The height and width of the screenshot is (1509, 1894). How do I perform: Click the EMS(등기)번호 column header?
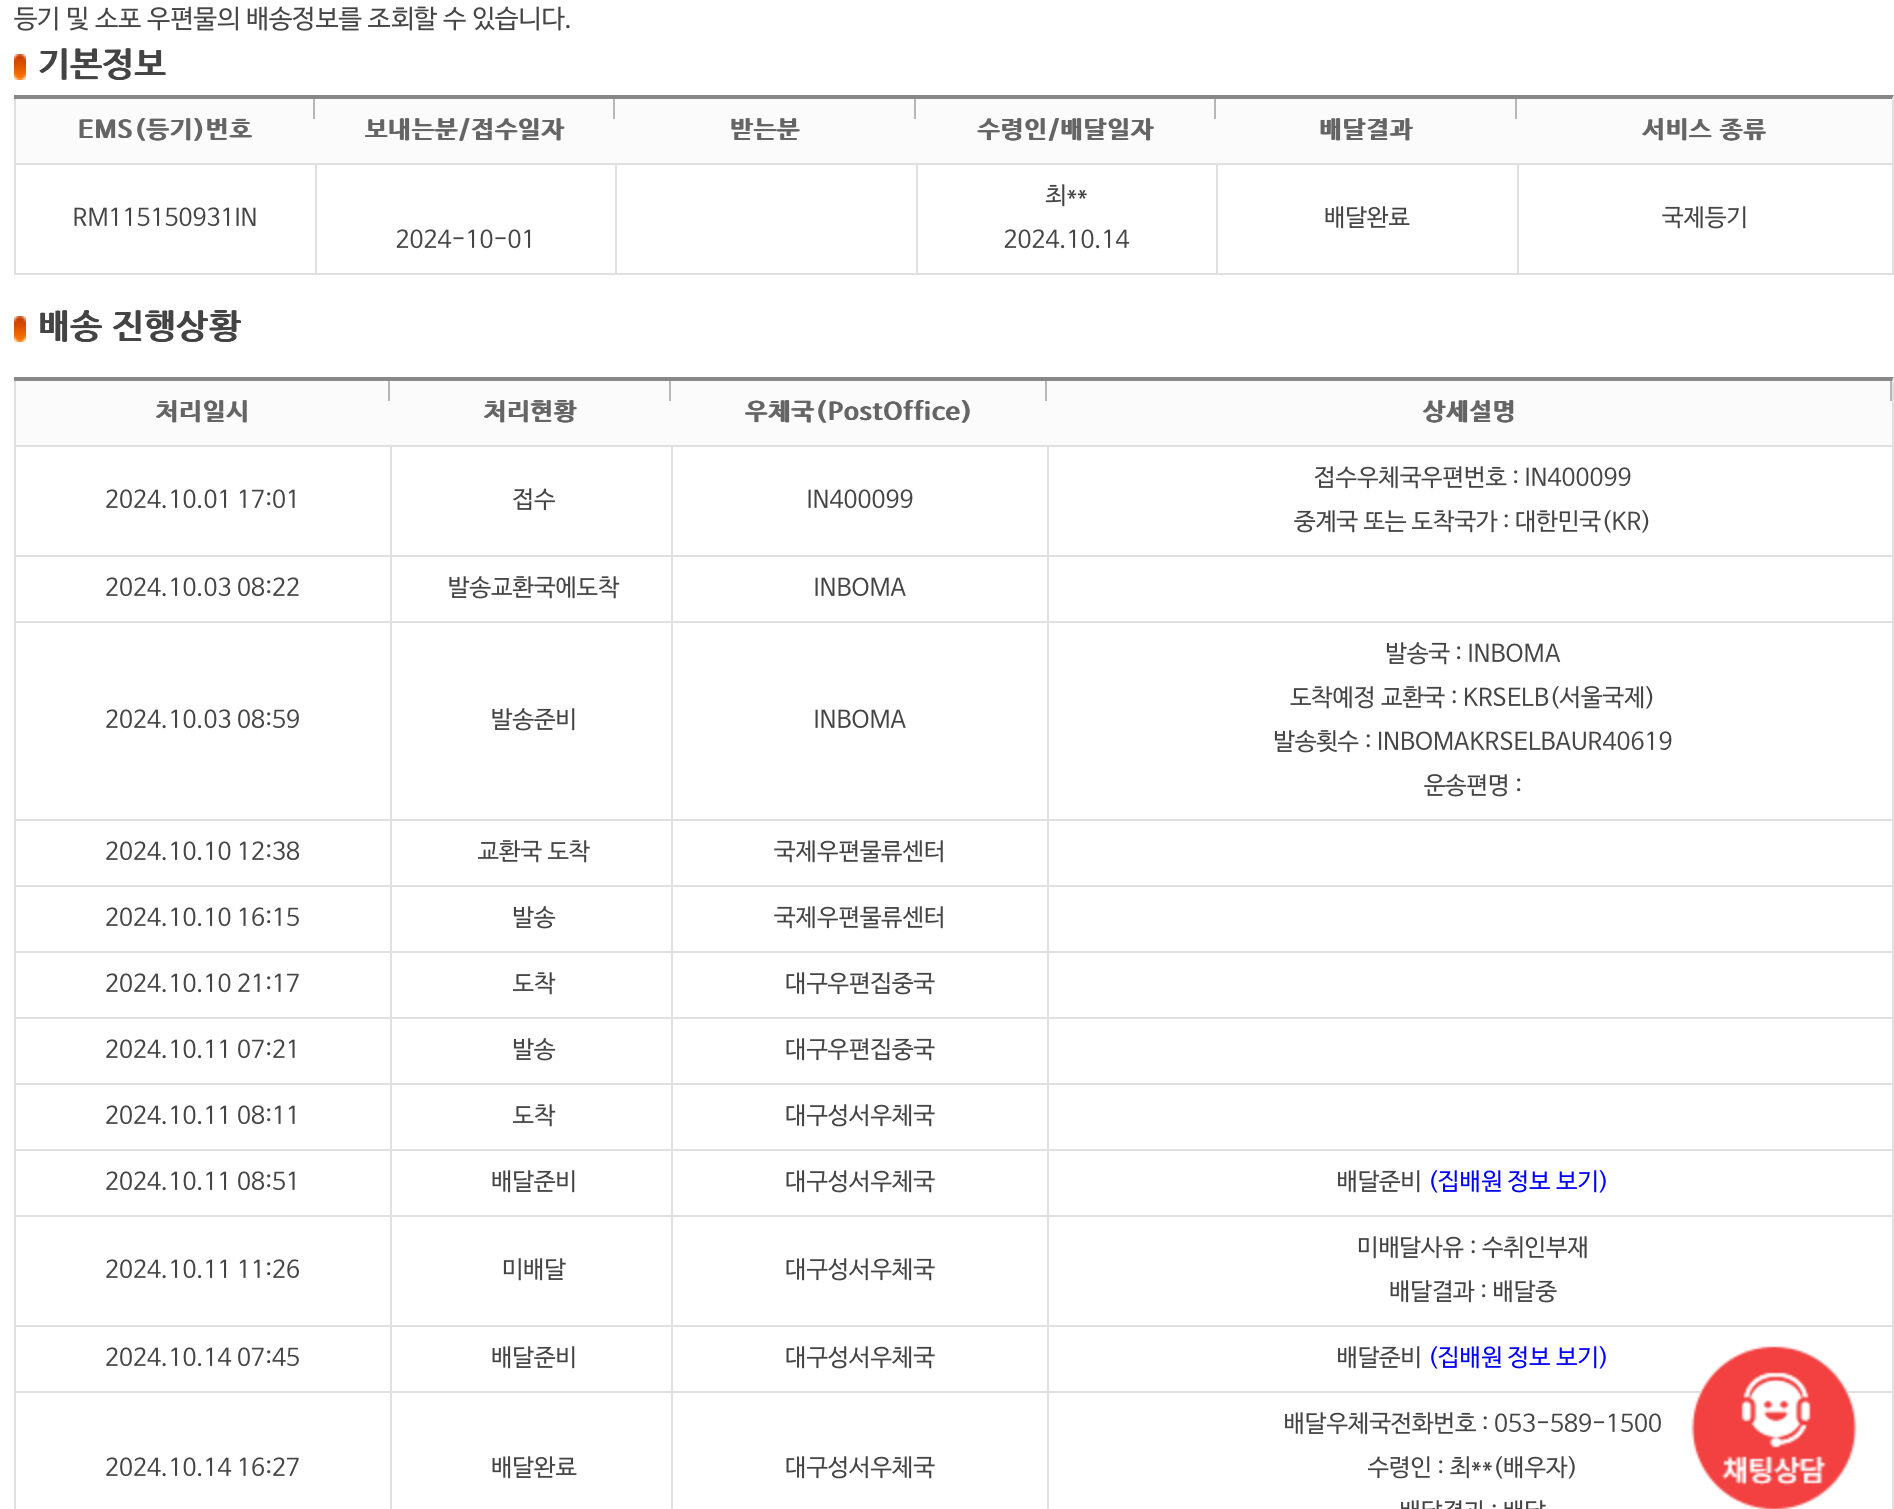tap(165, 130)
